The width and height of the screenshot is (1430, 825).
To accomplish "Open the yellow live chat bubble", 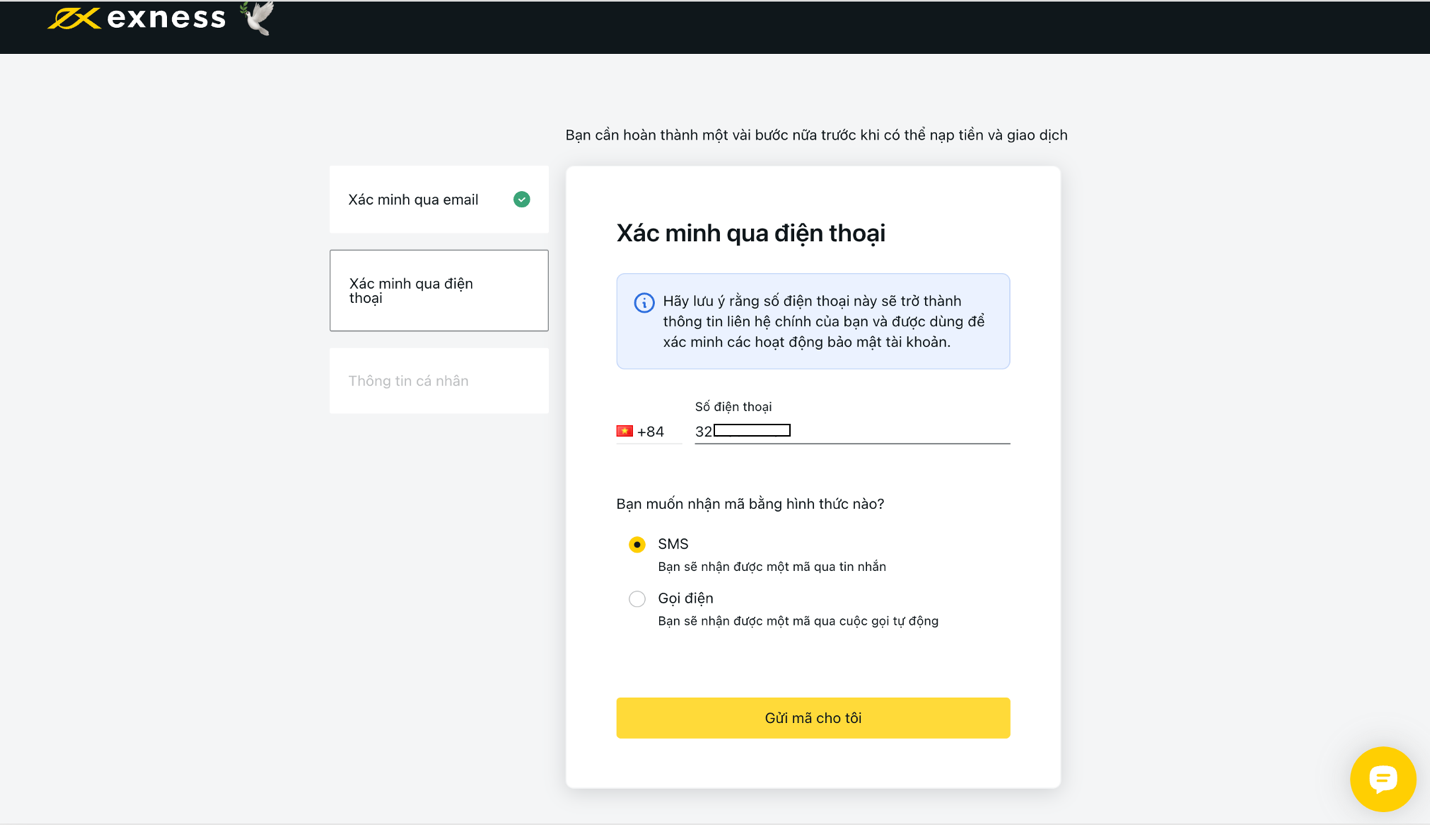I will (1382, 778).
